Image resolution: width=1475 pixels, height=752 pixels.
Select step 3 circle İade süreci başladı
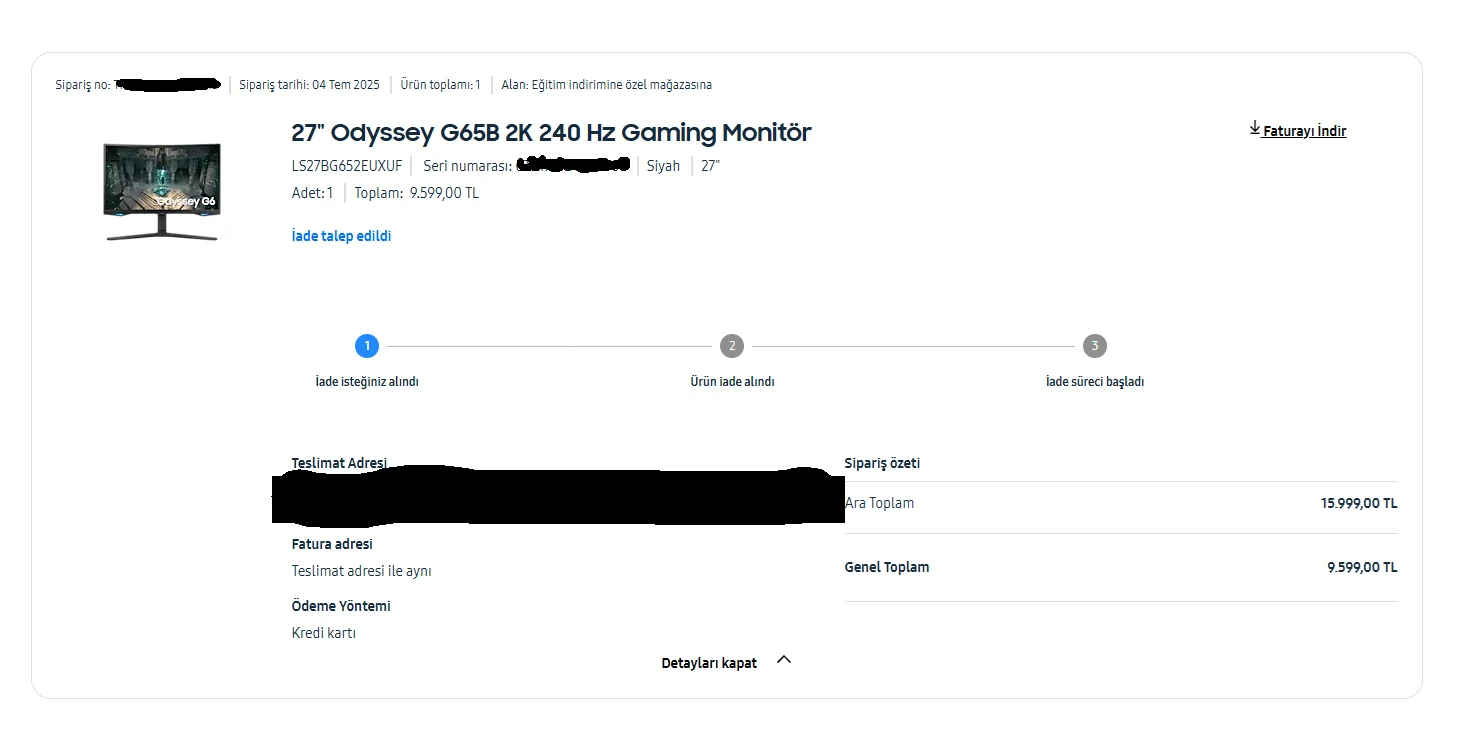(x=1095, y=346)
